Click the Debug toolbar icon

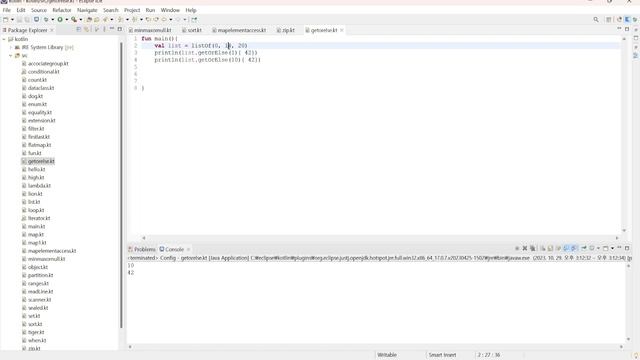46,20
